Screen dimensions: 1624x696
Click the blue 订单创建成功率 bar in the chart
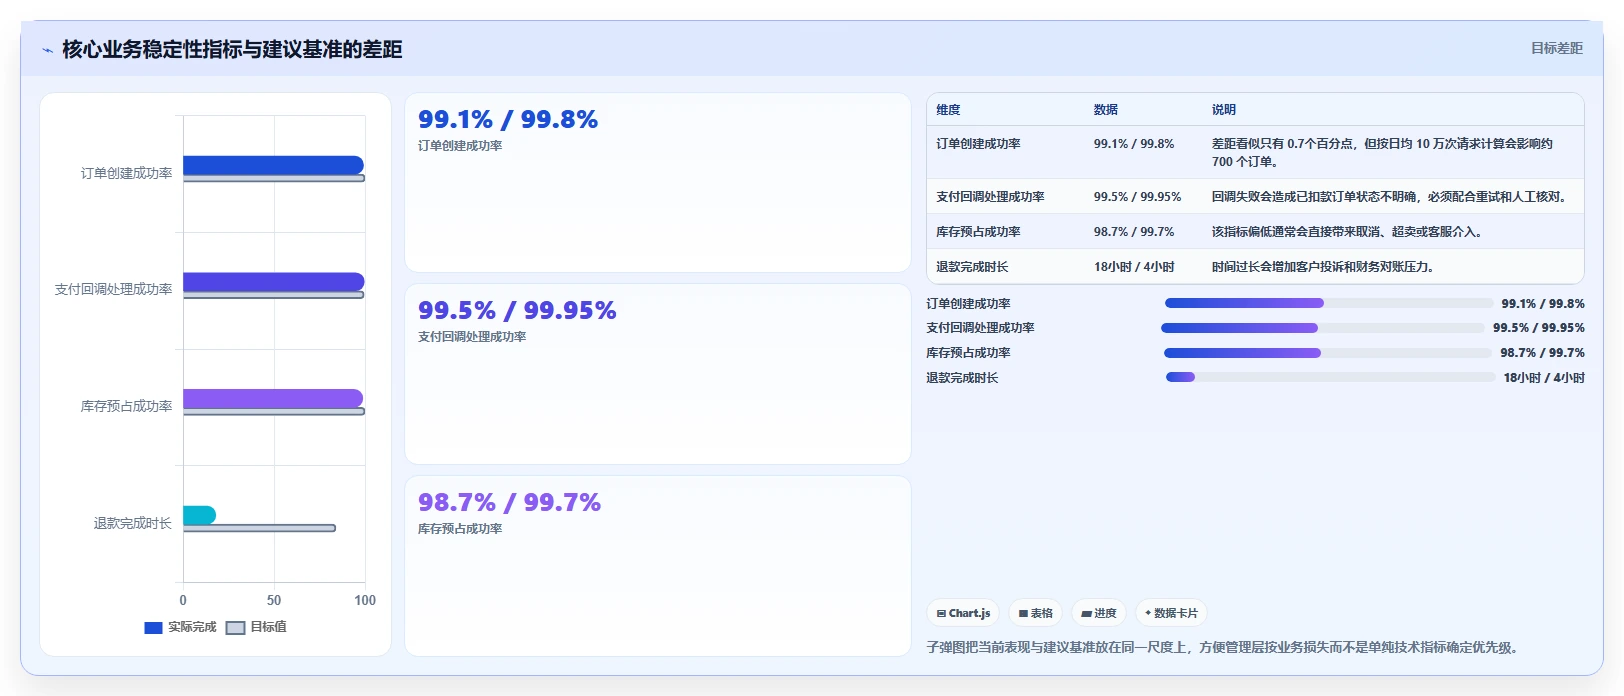273,165
